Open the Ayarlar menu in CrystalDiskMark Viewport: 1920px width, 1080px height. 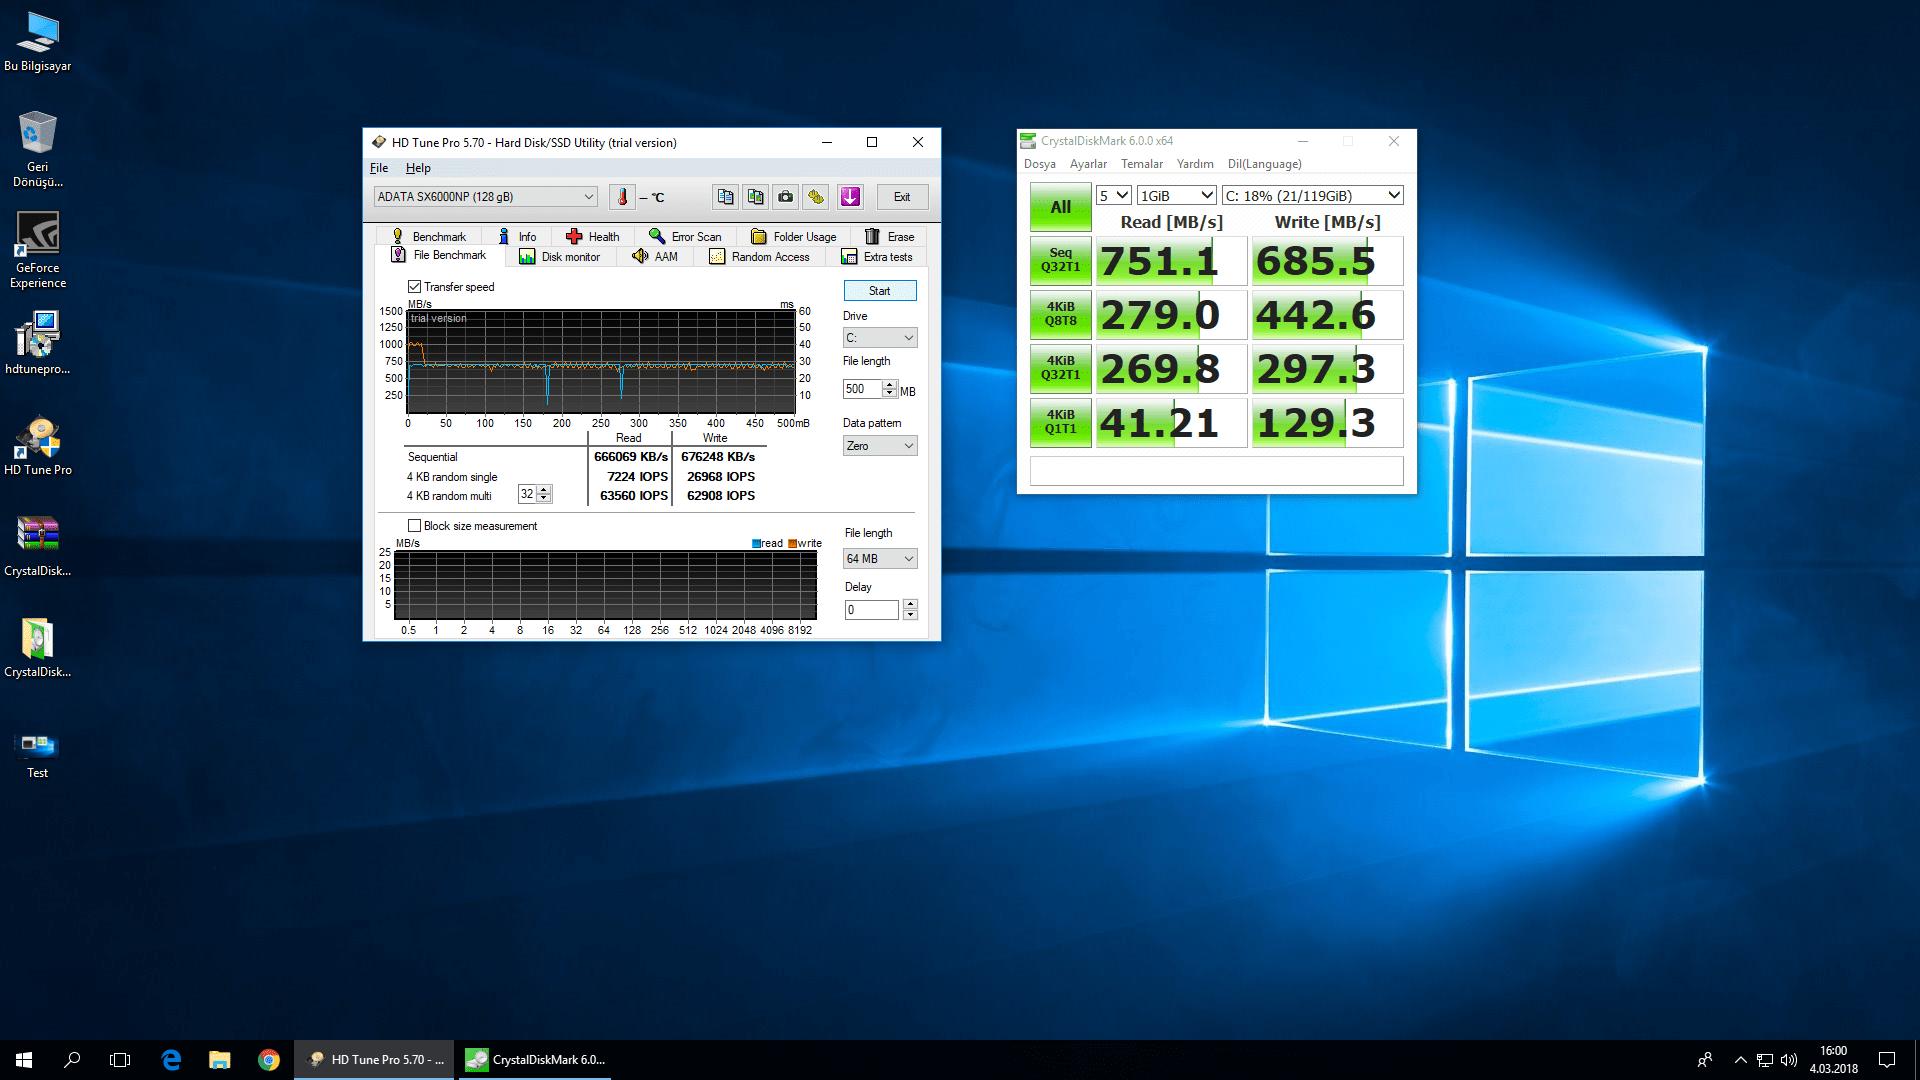(x=1088, y=164)
